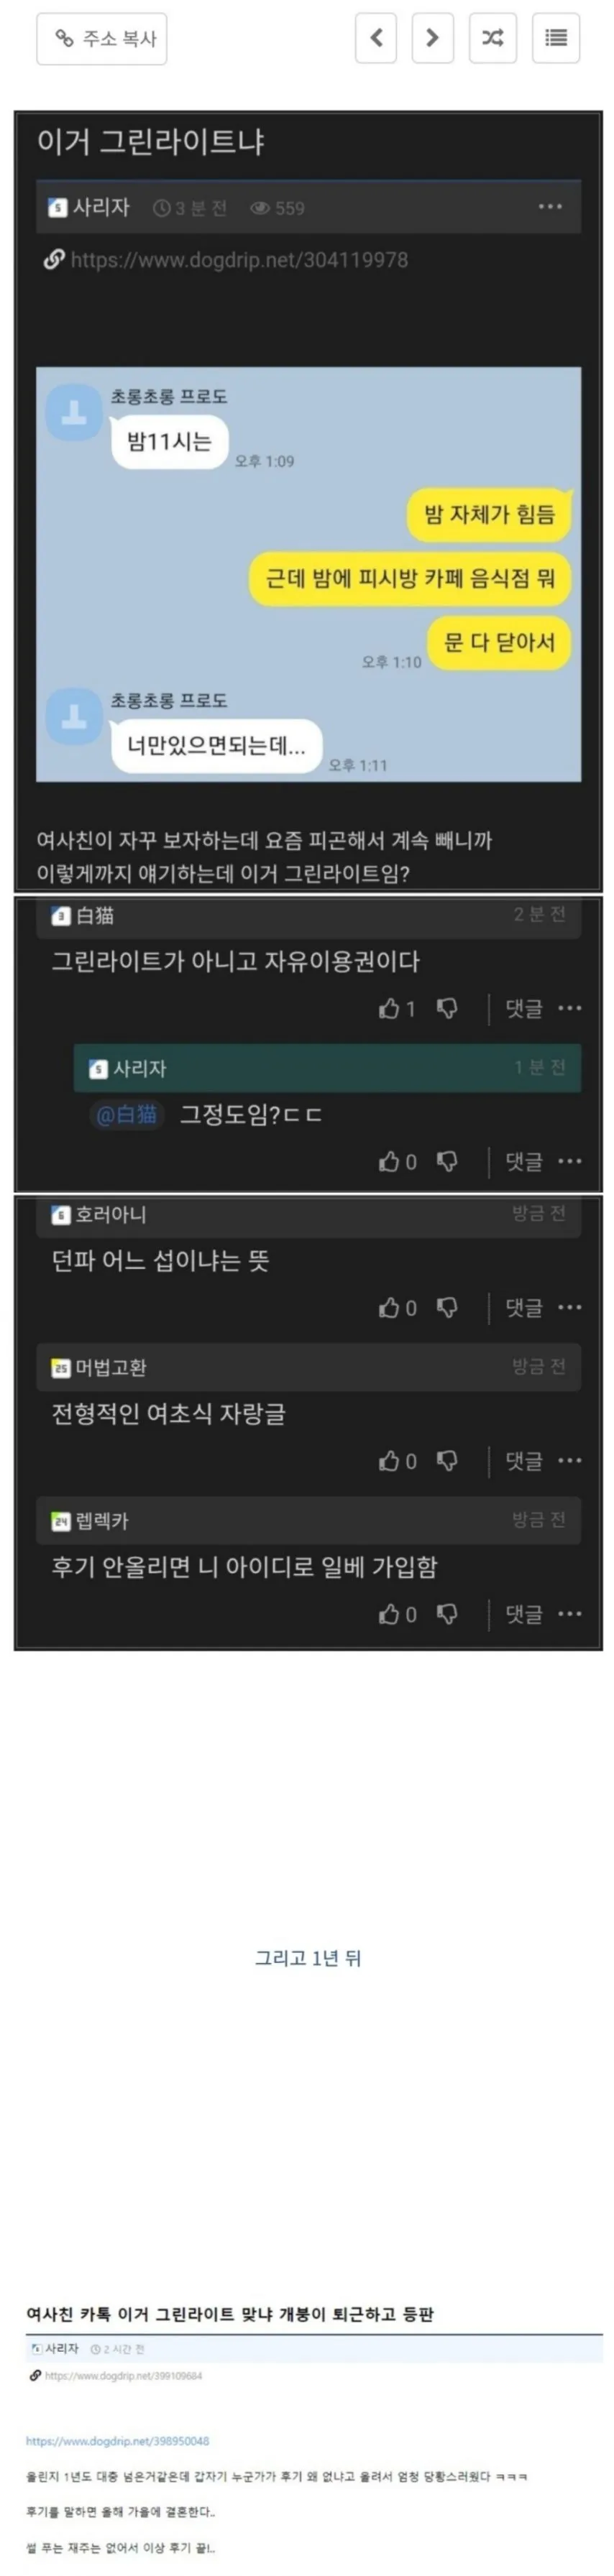Open more options on 호러아니's comment
614x2576 pixels.
pyautogui.click(x=570, y=1308)
